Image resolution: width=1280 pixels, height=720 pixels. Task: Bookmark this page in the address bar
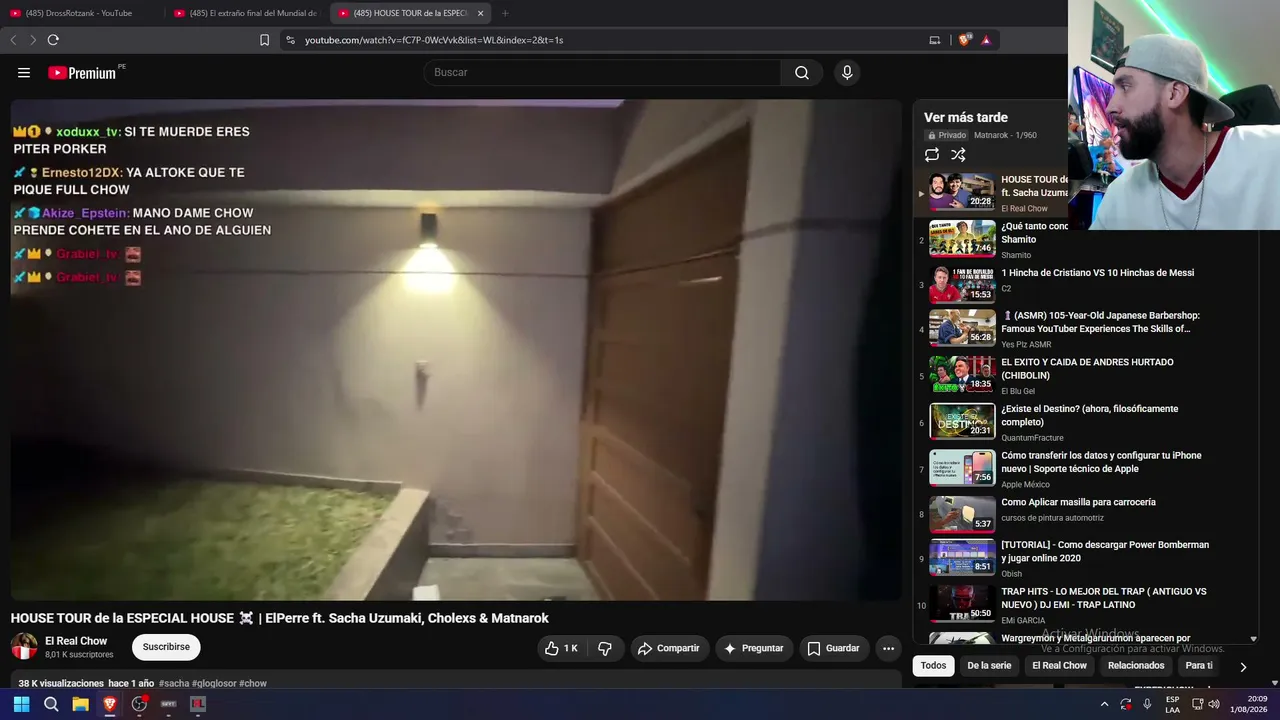[264, 40]
